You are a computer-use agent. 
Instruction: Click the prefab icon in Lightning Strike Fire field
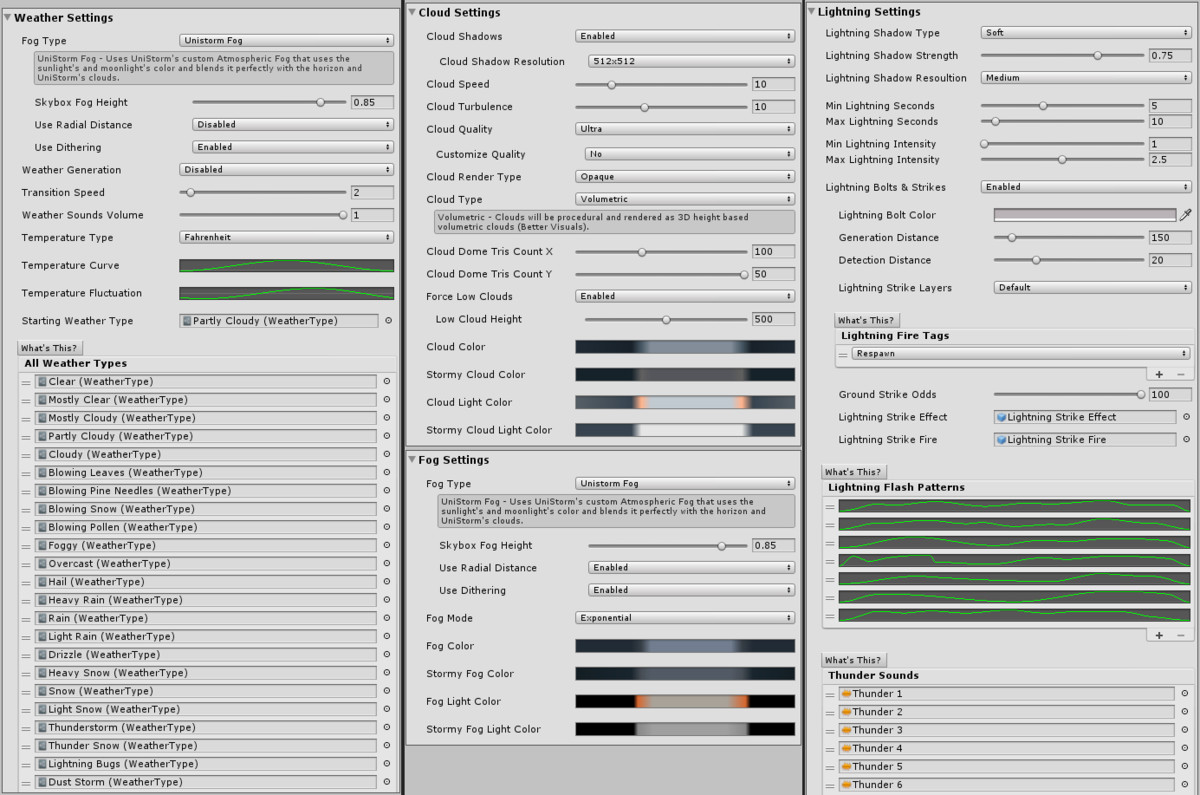pos(1001,440)
